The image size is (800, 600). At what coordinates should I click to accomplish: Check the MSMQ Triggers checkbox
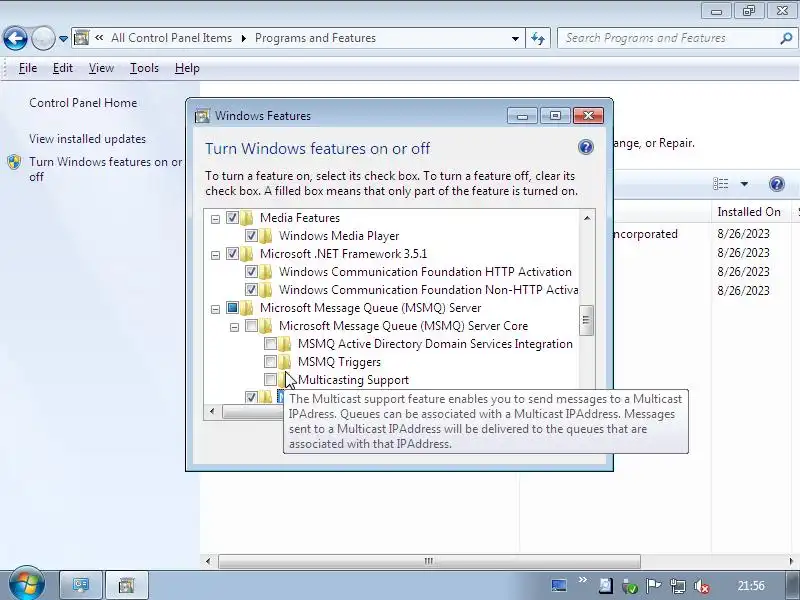270,362
